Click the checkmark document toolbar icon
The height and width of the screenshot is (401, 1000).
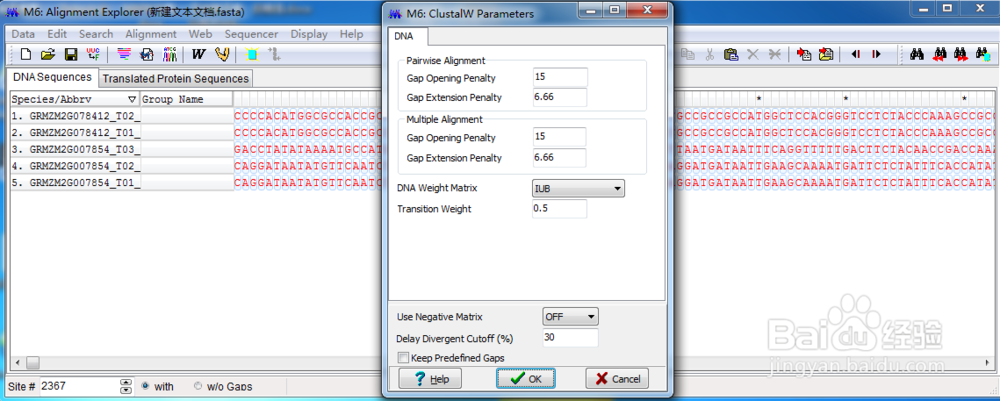tap(147, 55)
